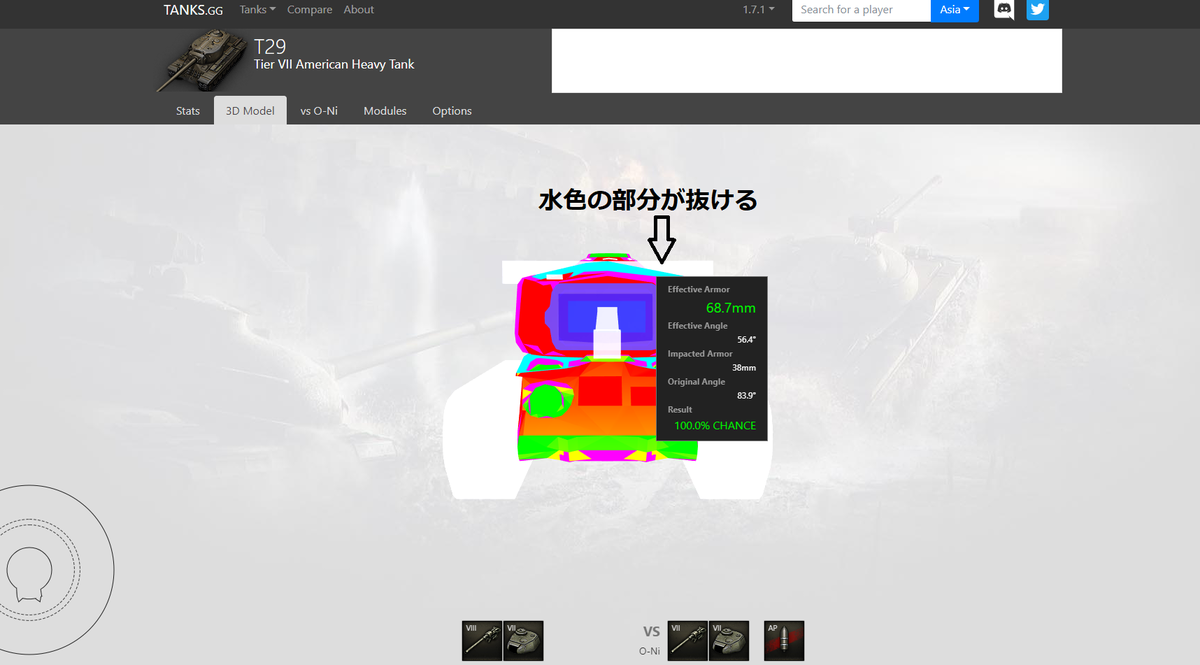The height and width of the screenshot is (665, 1200).
Task: Click the Compare menu item
Action: tap(309, 9)
